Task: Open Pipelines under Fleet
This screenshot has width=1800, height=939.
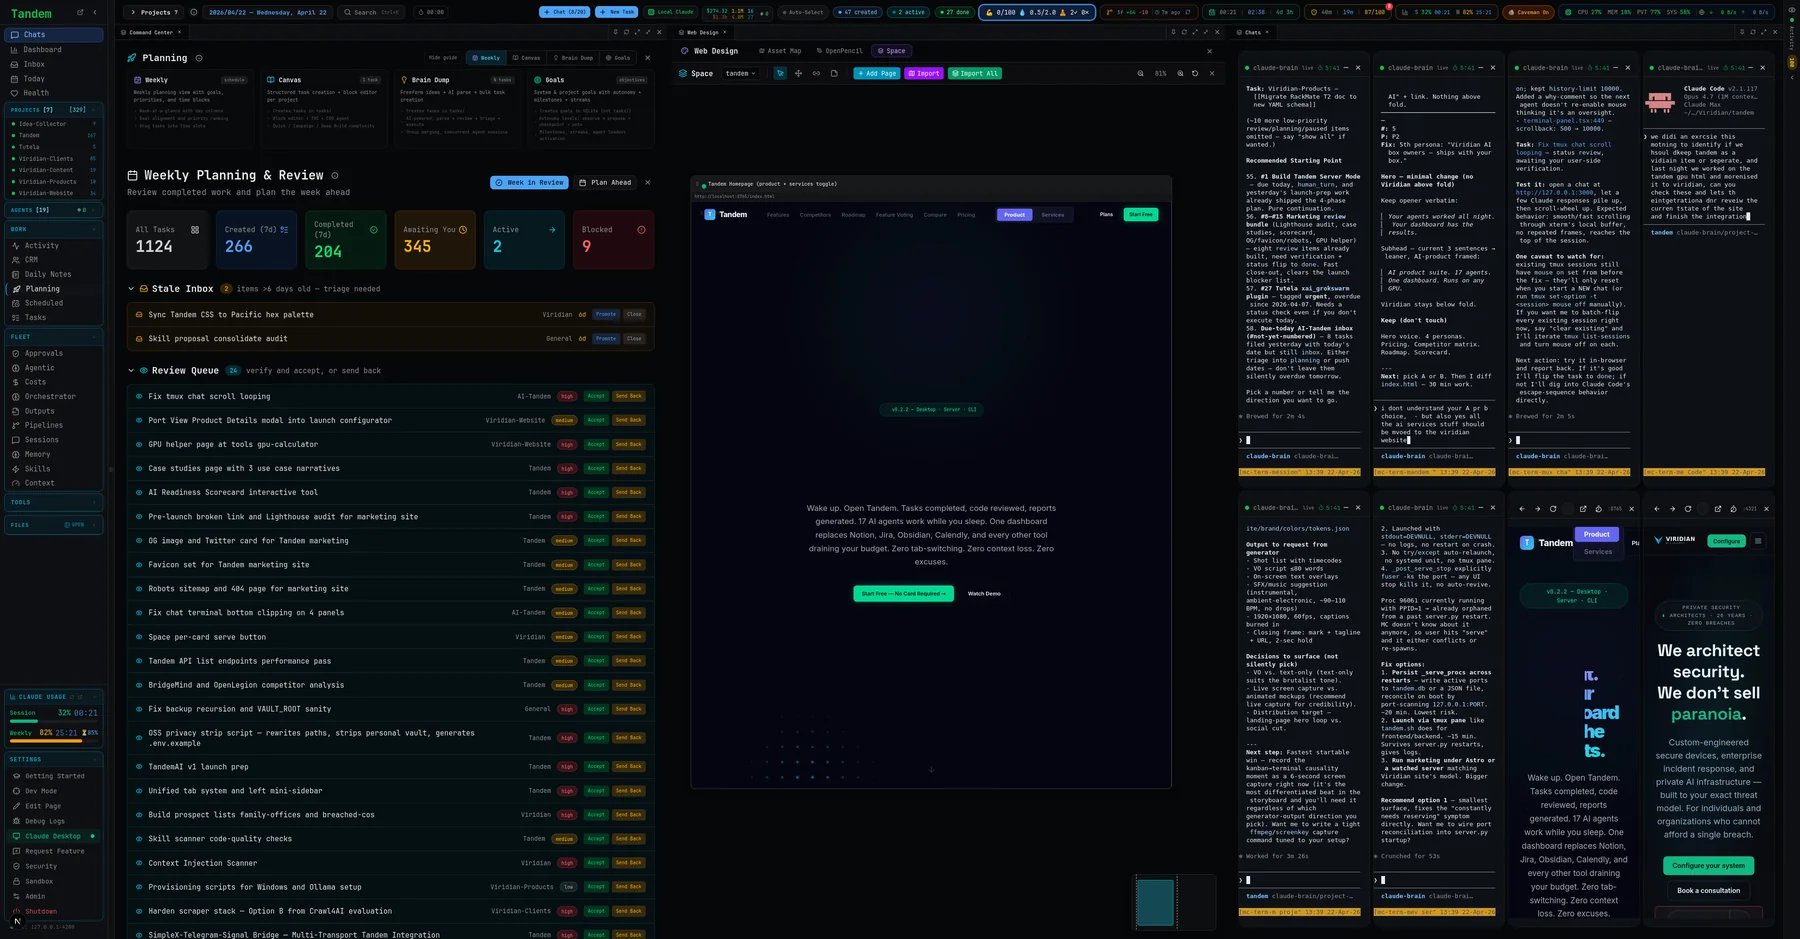Action: click(54, 425)
